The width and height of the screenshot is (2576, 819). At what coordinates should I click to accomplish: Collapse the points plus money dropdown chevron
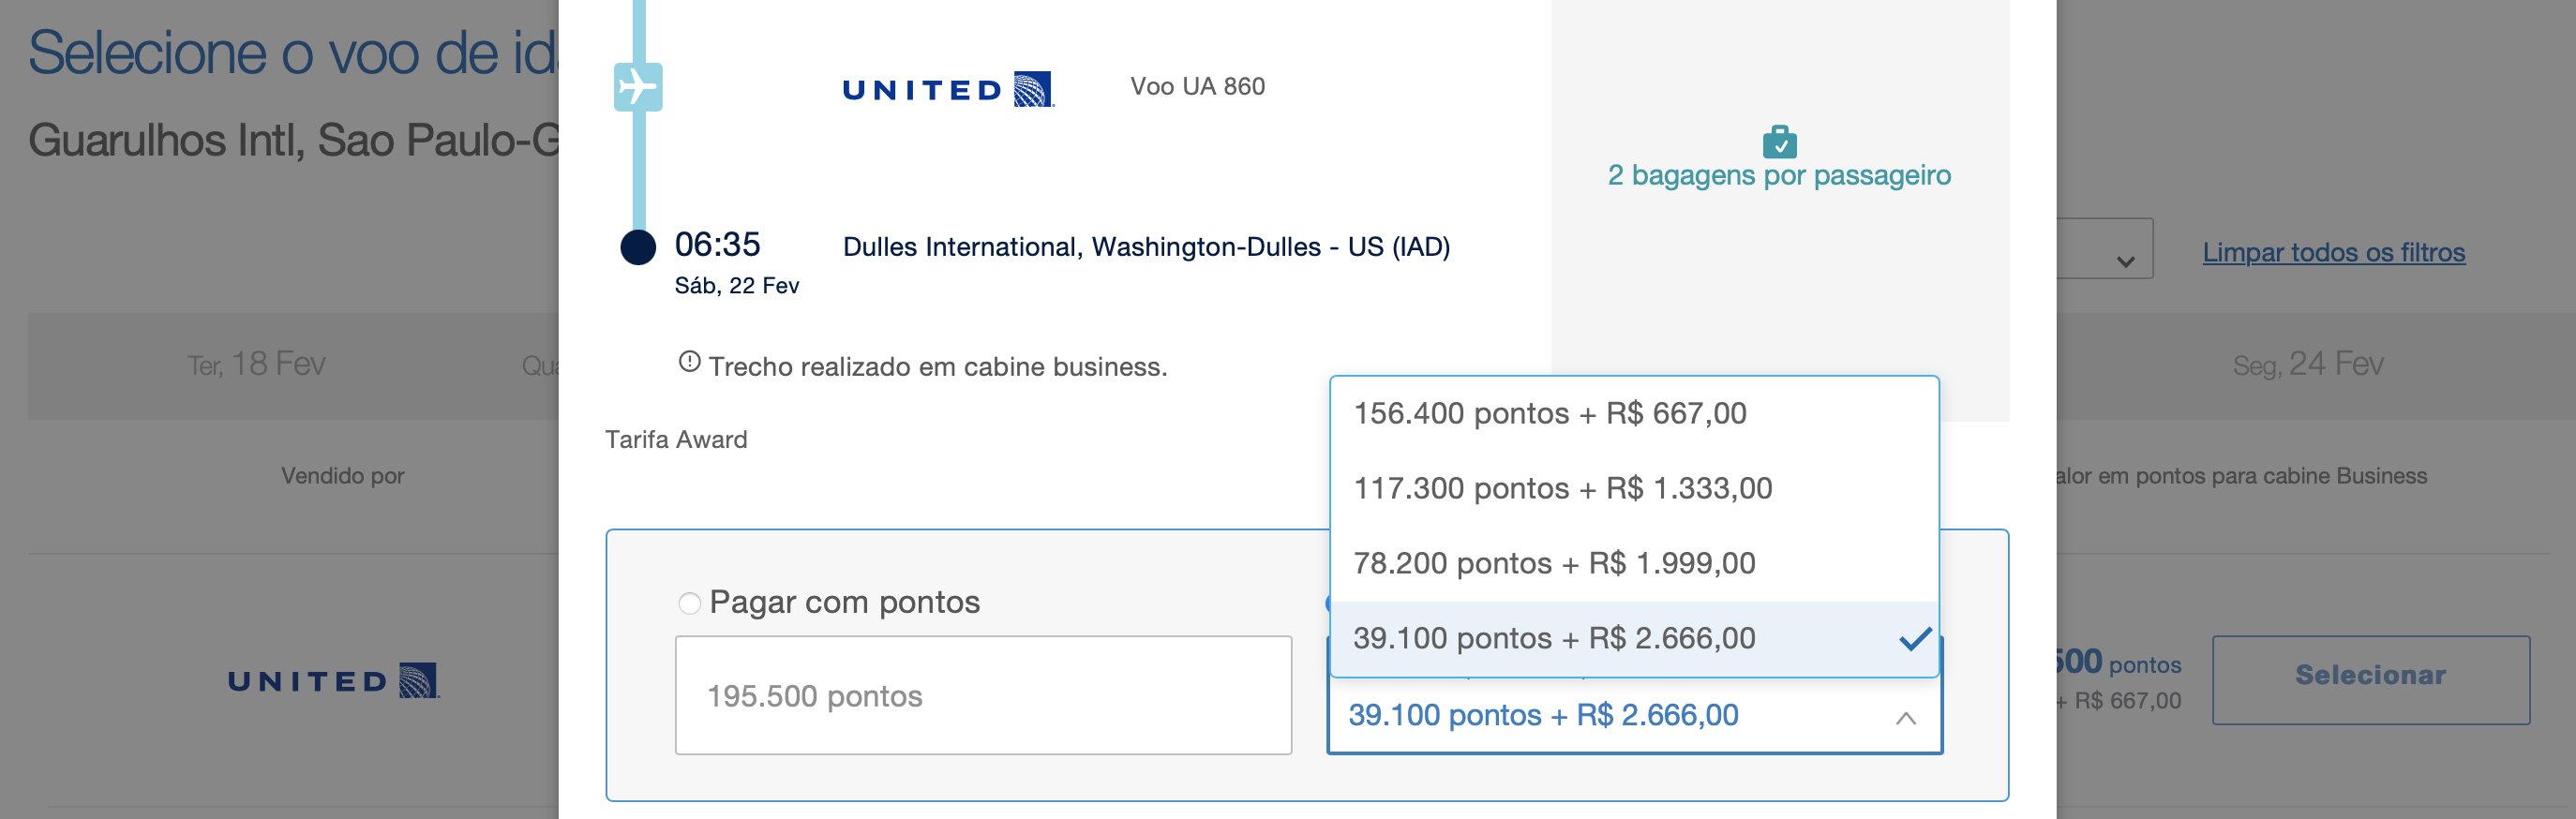coord(1905,718)
